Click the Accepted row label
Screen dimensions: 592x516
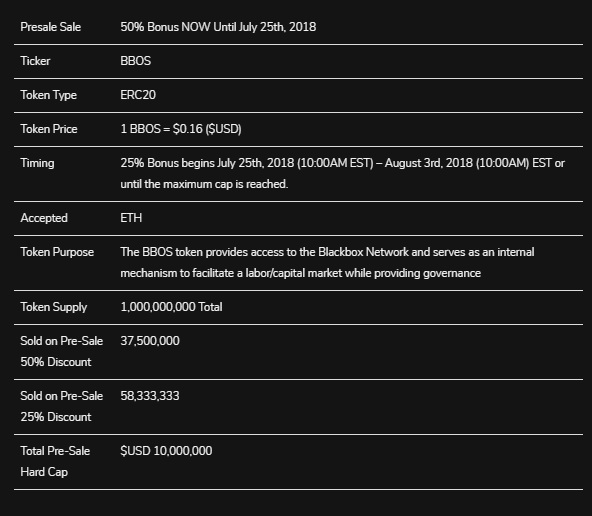click(44, 218)
